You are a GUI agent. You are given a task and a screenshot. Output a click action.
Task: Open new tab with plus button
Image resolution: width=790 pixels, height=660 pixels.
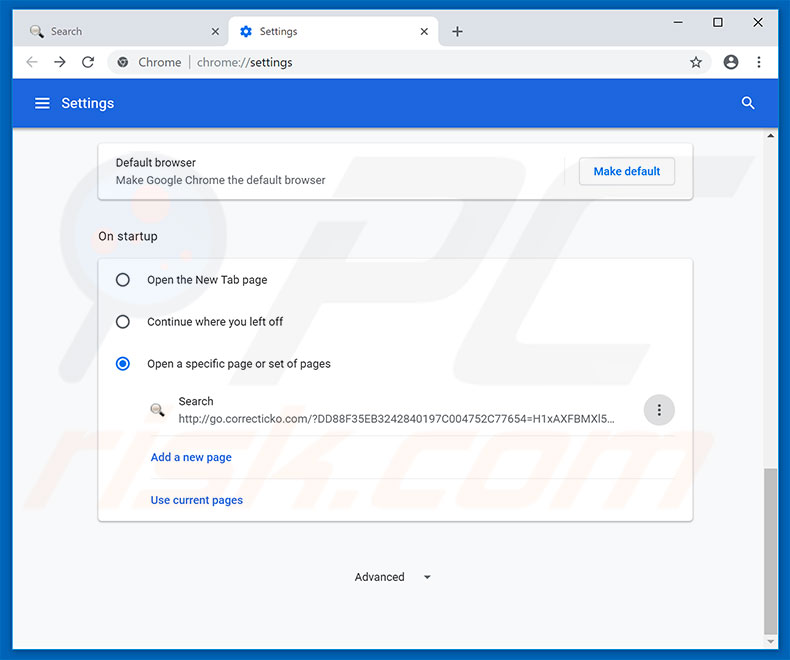coord(457,32)
